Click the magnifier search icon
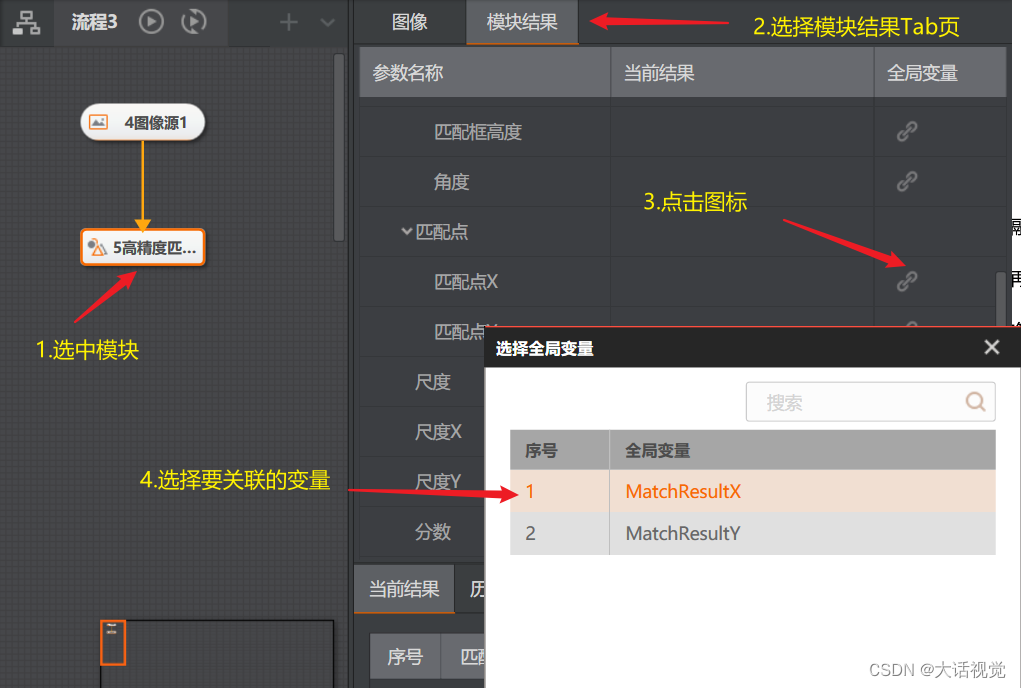The image size is (1021, 688). coord(975,402)
